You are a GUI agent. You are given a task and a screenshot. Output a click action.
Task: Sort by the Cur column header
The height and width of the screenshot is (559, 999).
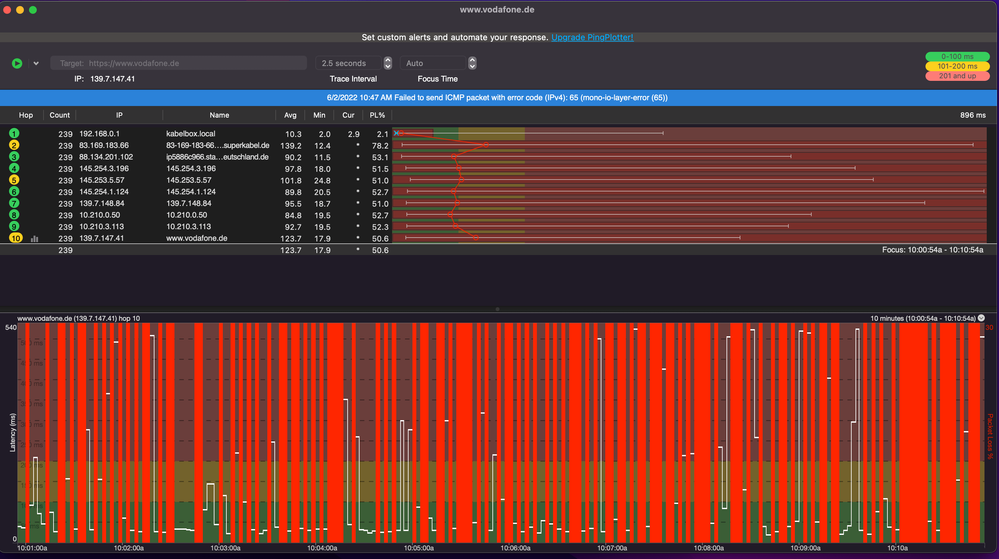348,115
